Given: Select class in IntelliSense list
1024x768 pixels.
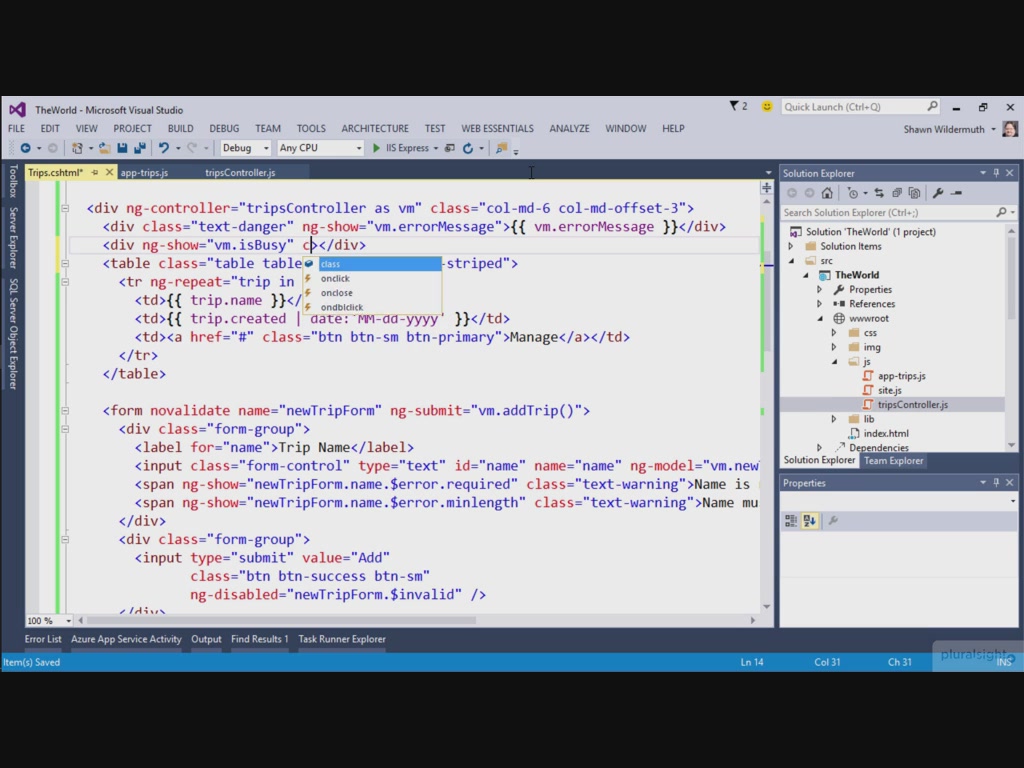Looking at the screenshot, I should (372, 264).
